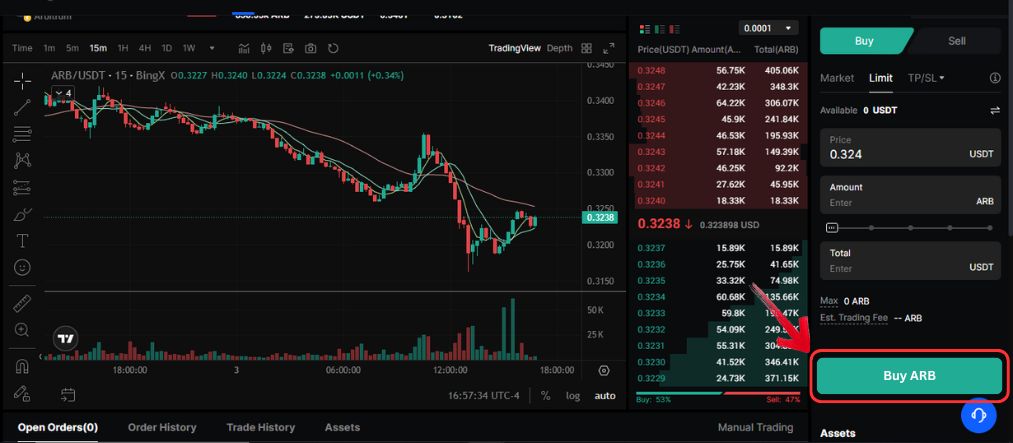Screen dimensions: 1013x443
Task: Click the reset chart circular arrow
Action: pyautogui.click(x=333, y=48)
